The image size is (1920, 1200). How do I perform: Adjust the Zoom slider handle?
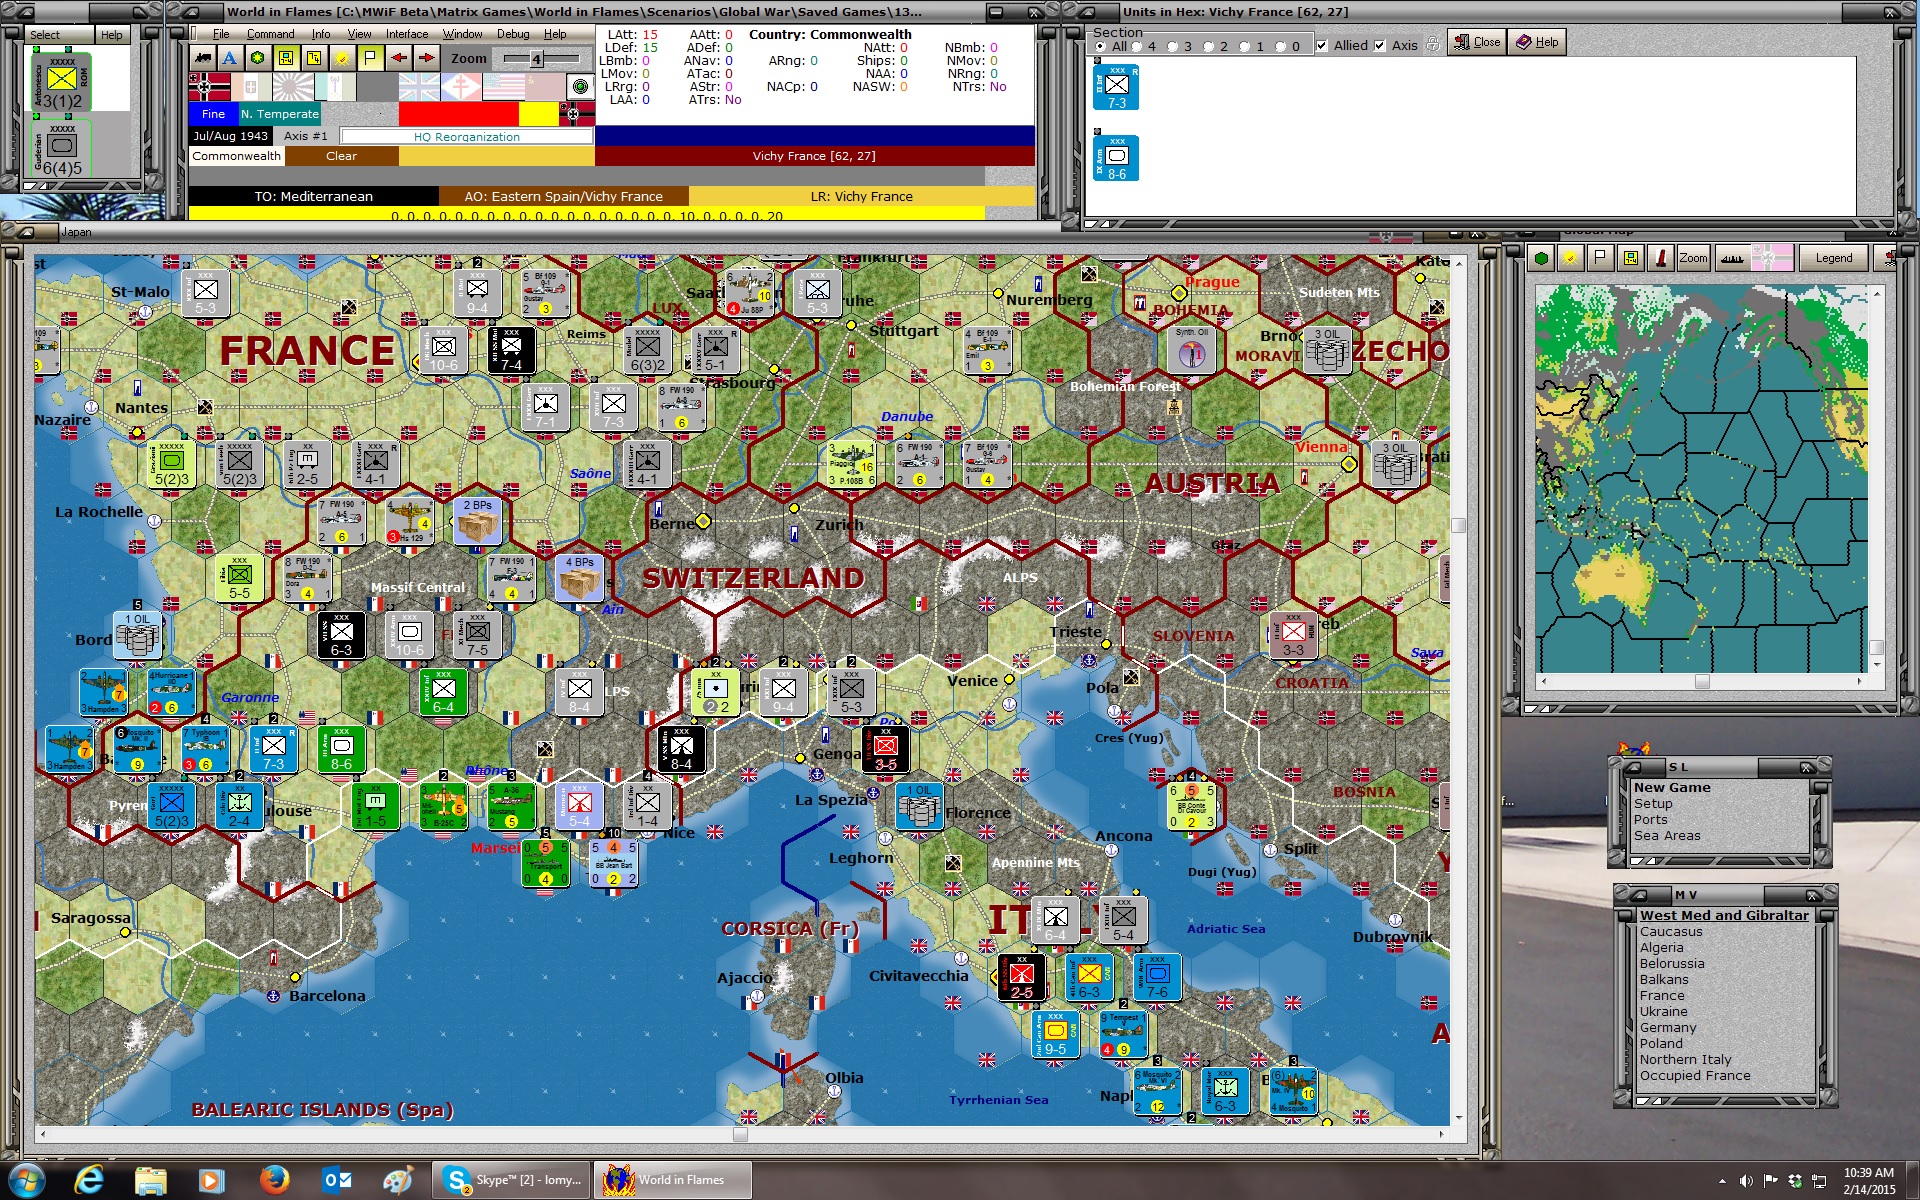[x=536, y=59]
